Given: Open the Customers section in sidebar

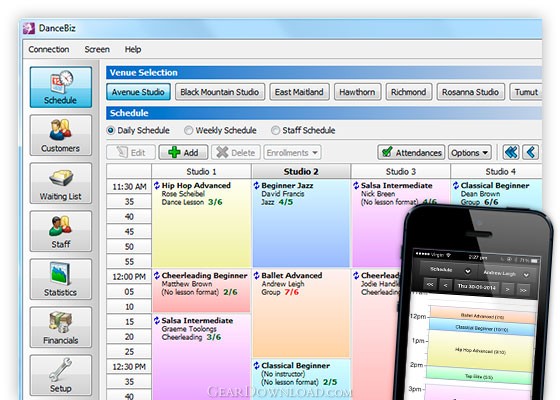Looking at the screenshot, I should [x=61, y=135].
